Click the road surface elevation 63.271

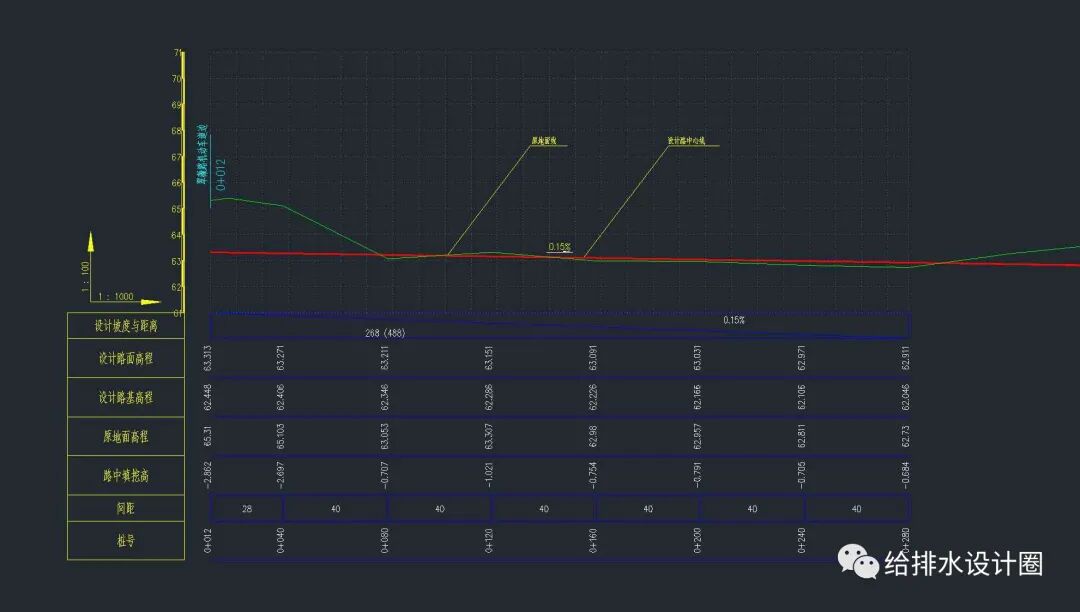click(x=280, y=358)
